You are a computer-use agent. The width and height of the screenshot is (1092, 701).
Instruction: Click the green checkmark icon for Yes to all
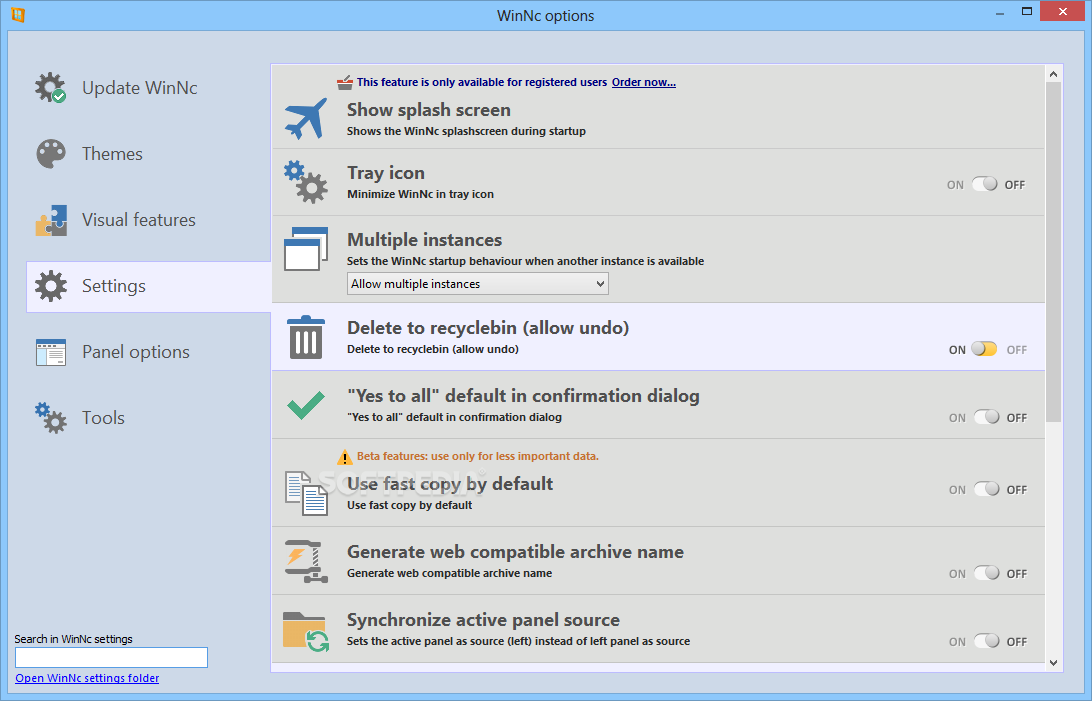(x=306, y=404)
